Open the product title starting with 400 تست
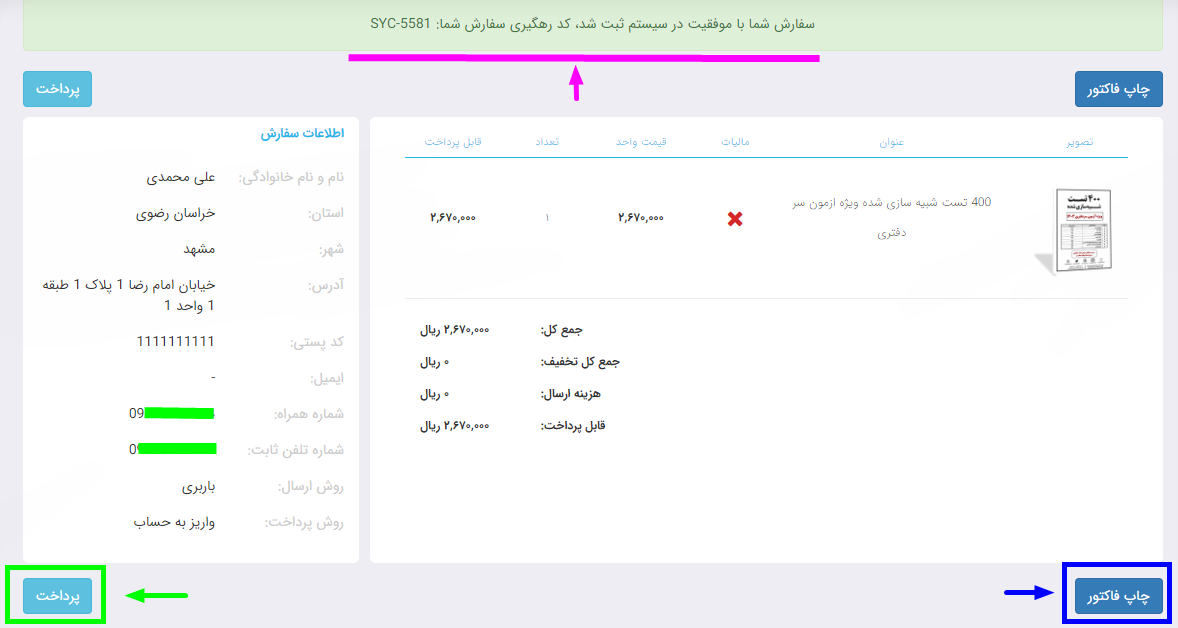The width and height of the screenshot is (1178, 628). 891,217
